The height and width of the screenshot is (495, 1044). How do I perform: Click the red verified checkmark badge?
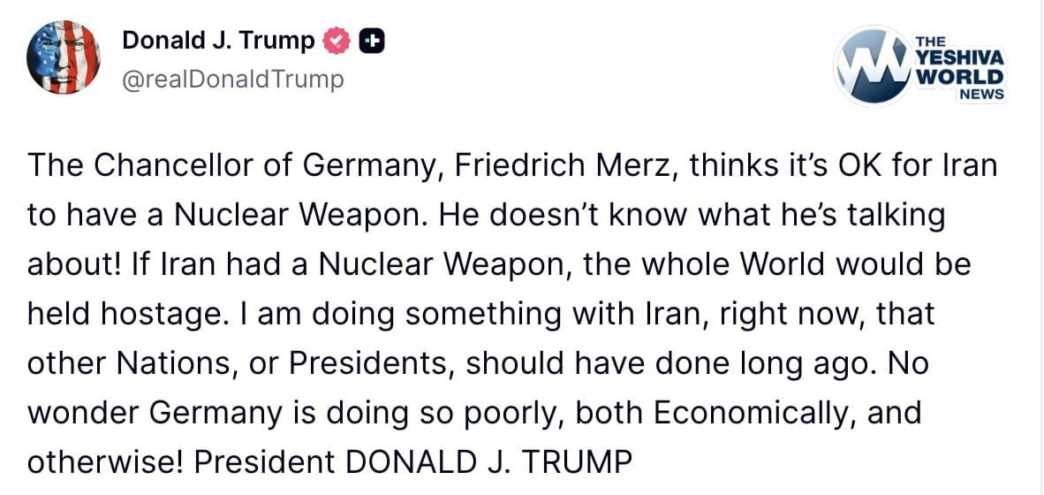coord(339,42)
